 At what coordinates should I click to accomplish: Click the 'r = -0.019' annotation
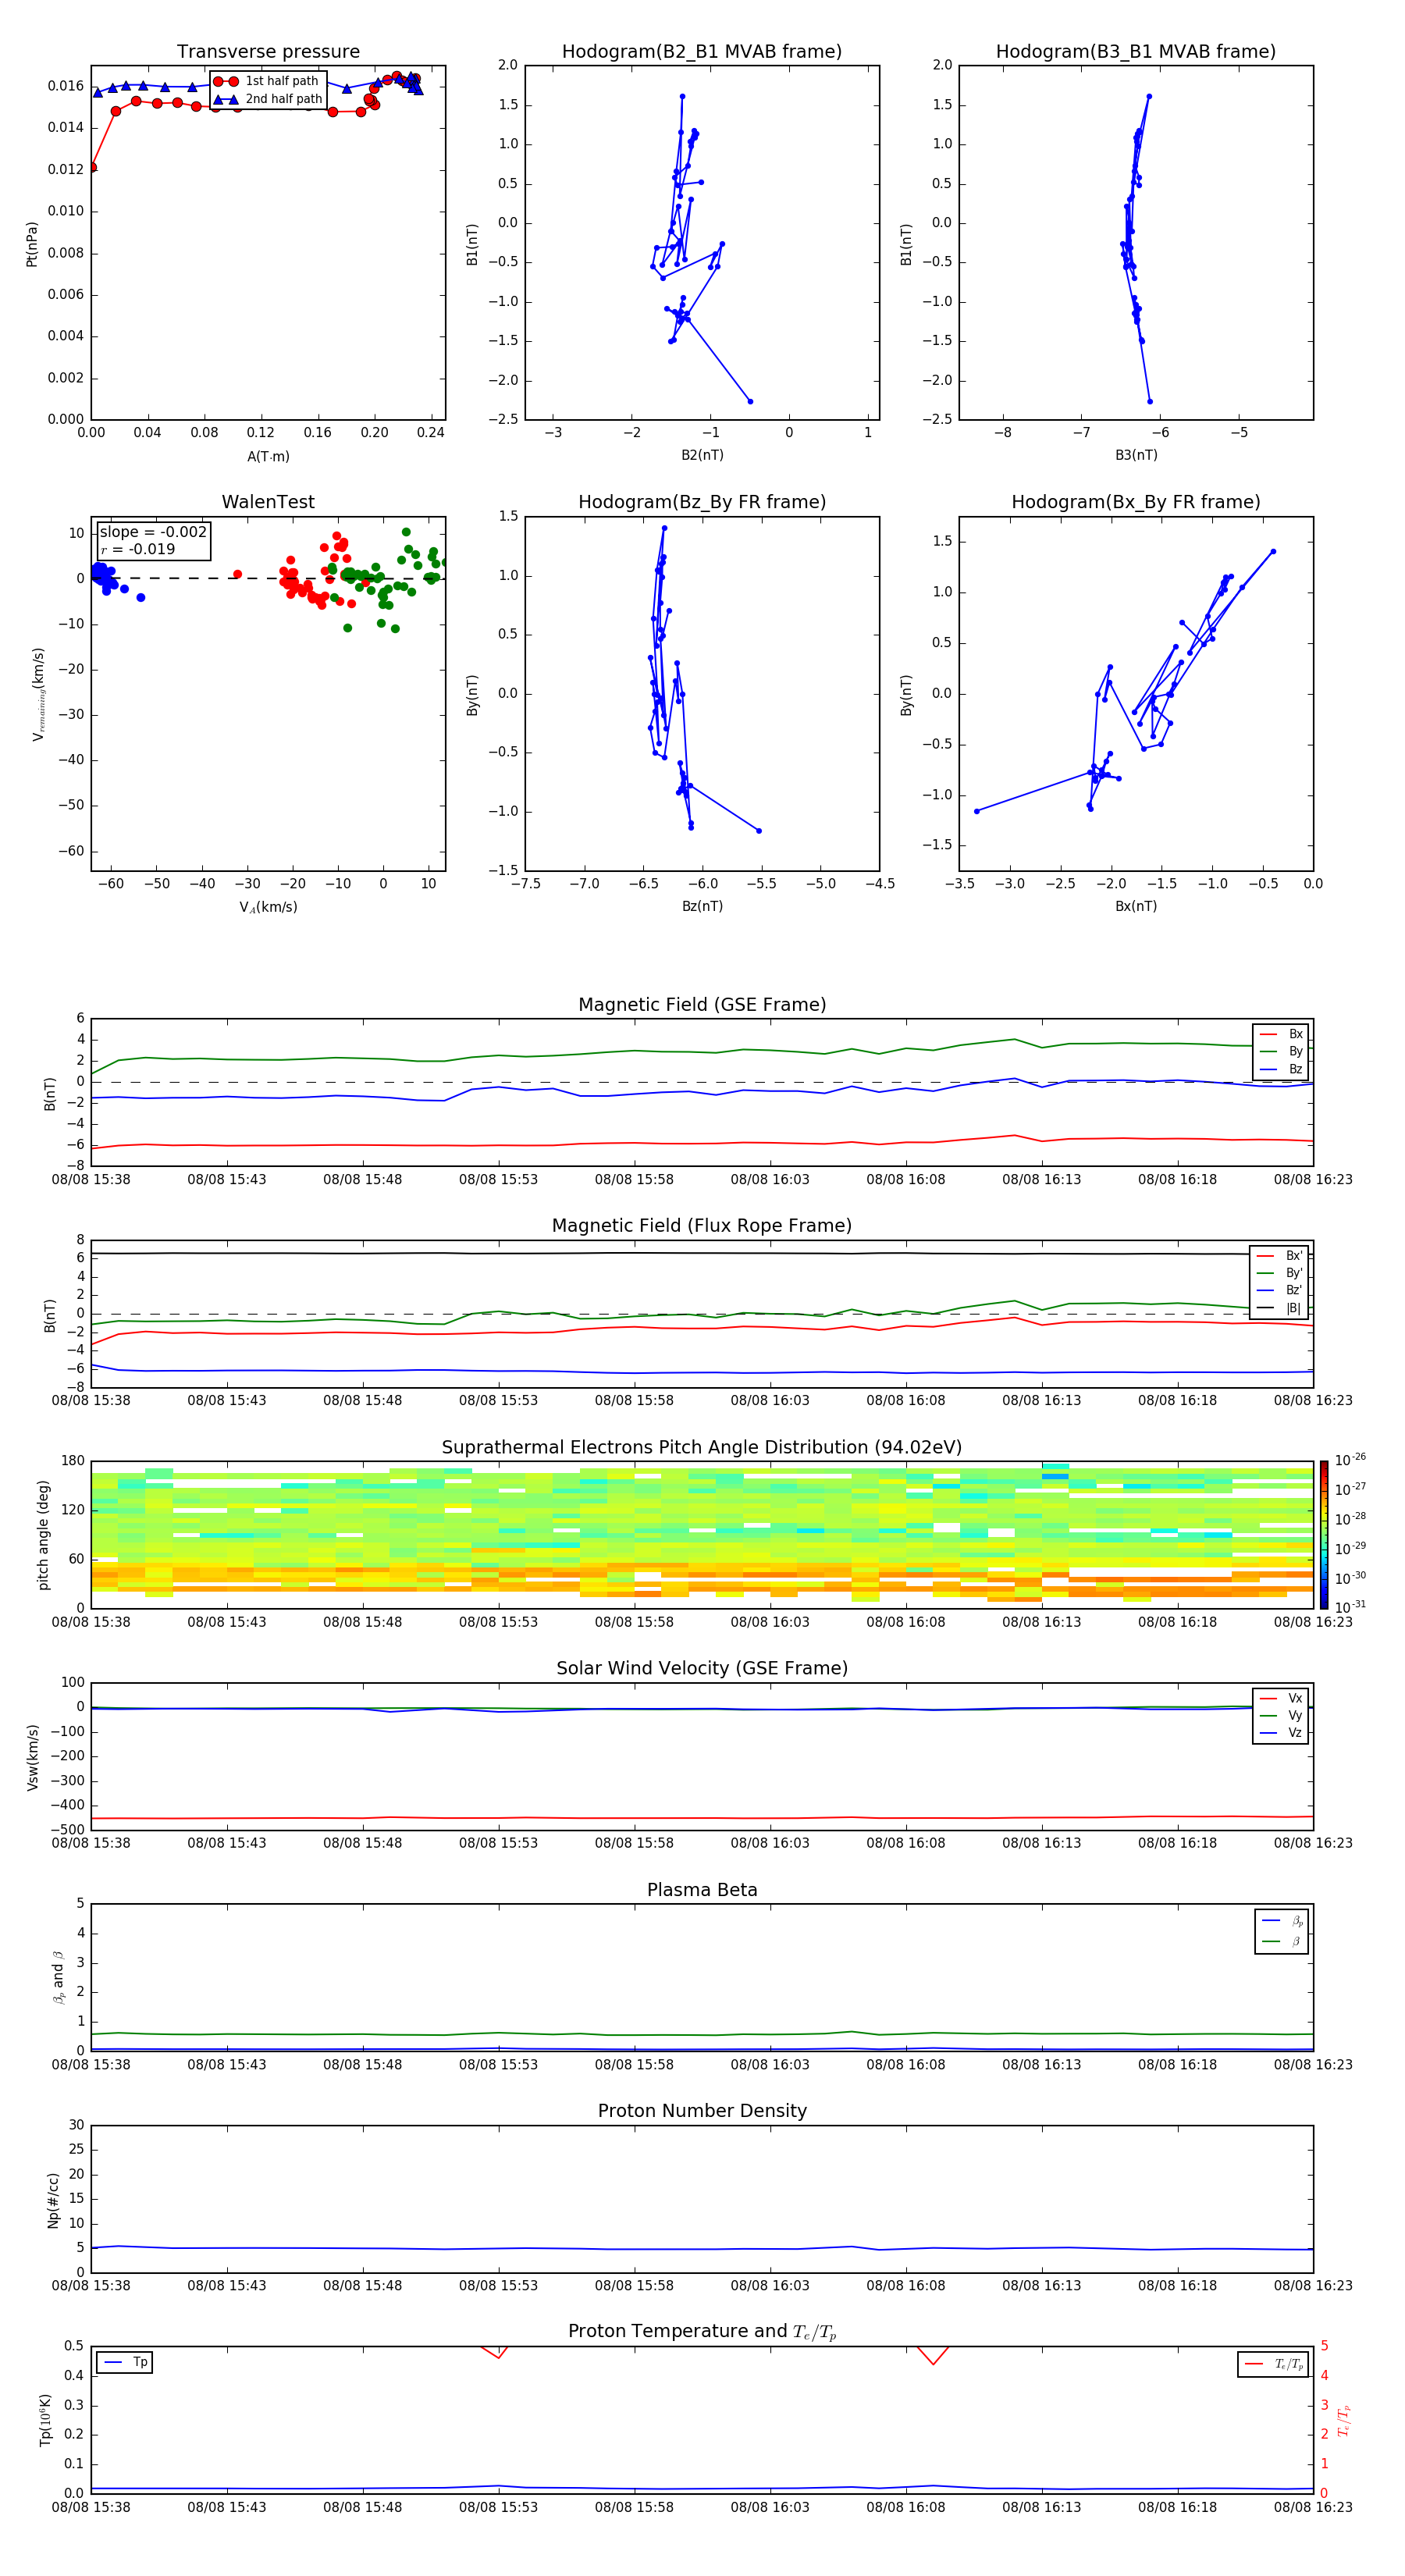point(138,549)
